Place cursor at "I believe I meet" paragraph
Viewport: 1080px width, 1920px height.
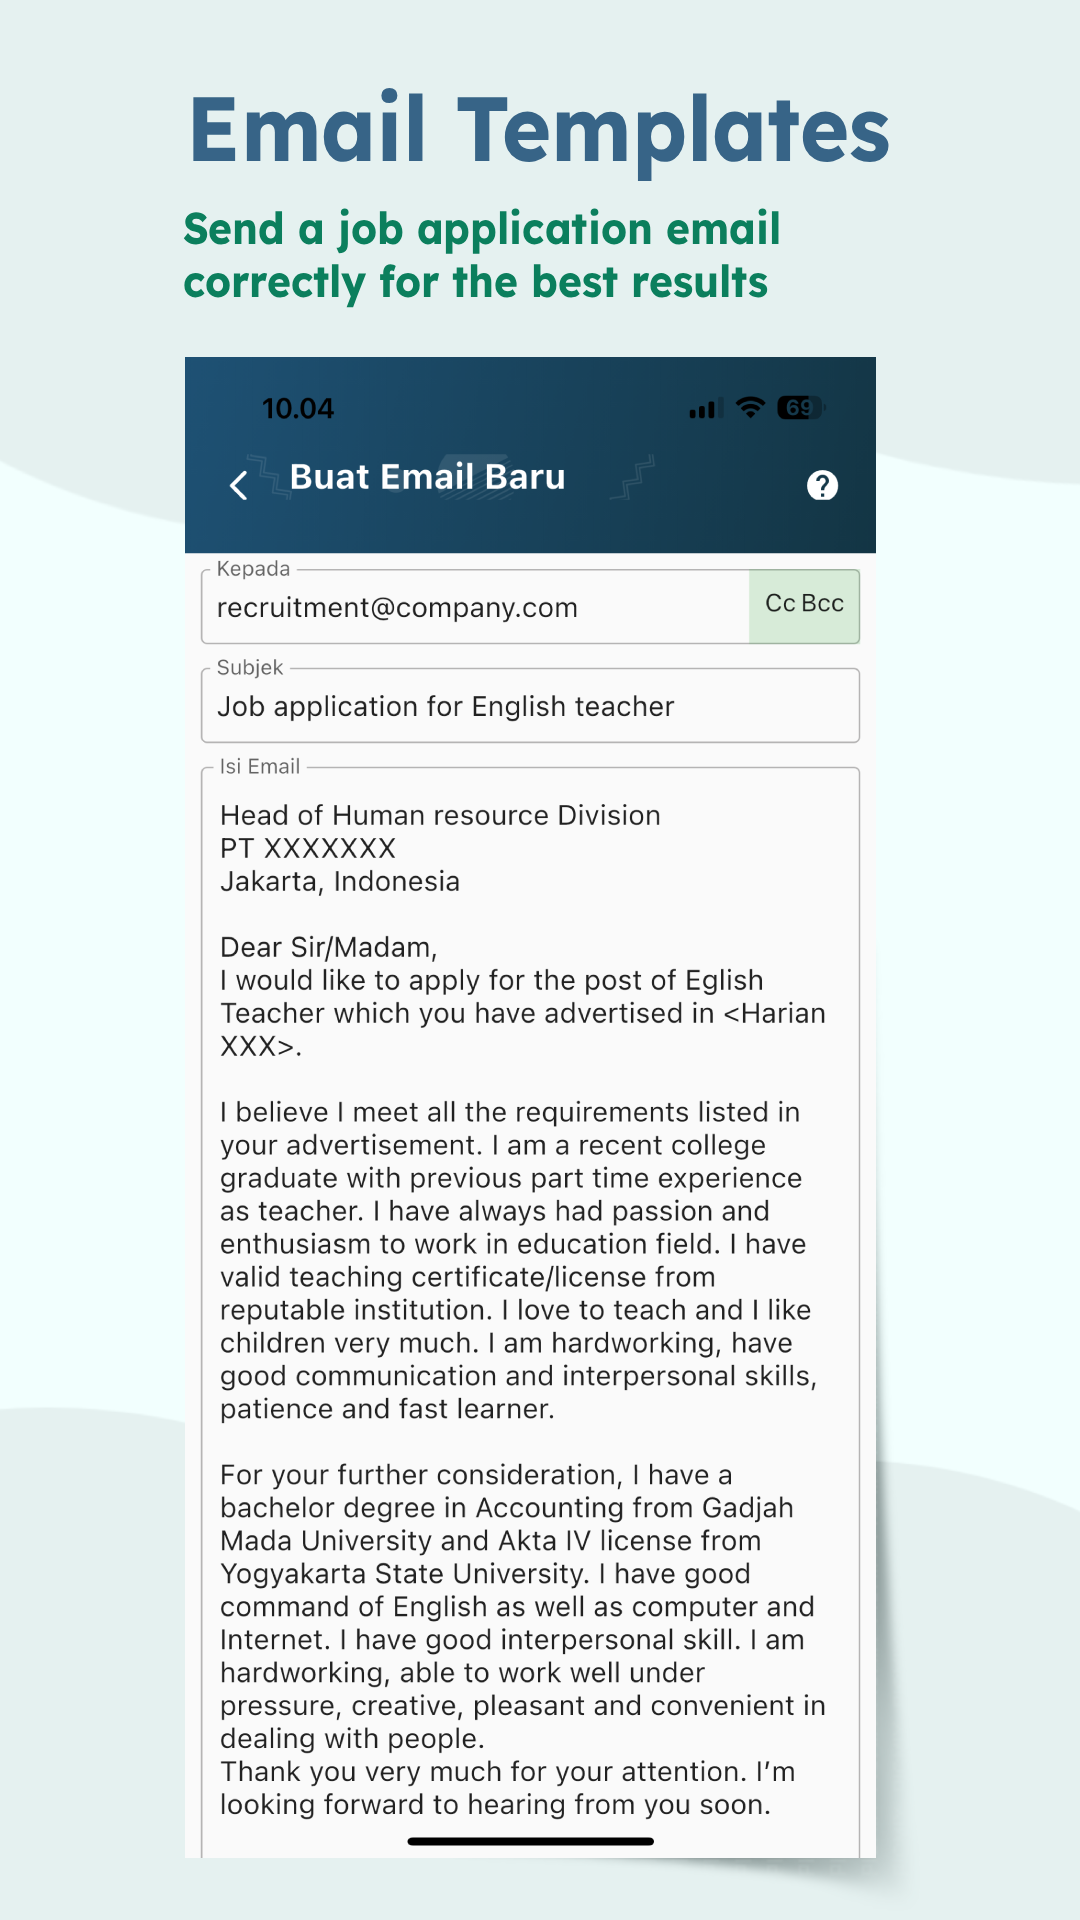(x=510, y=1112)
